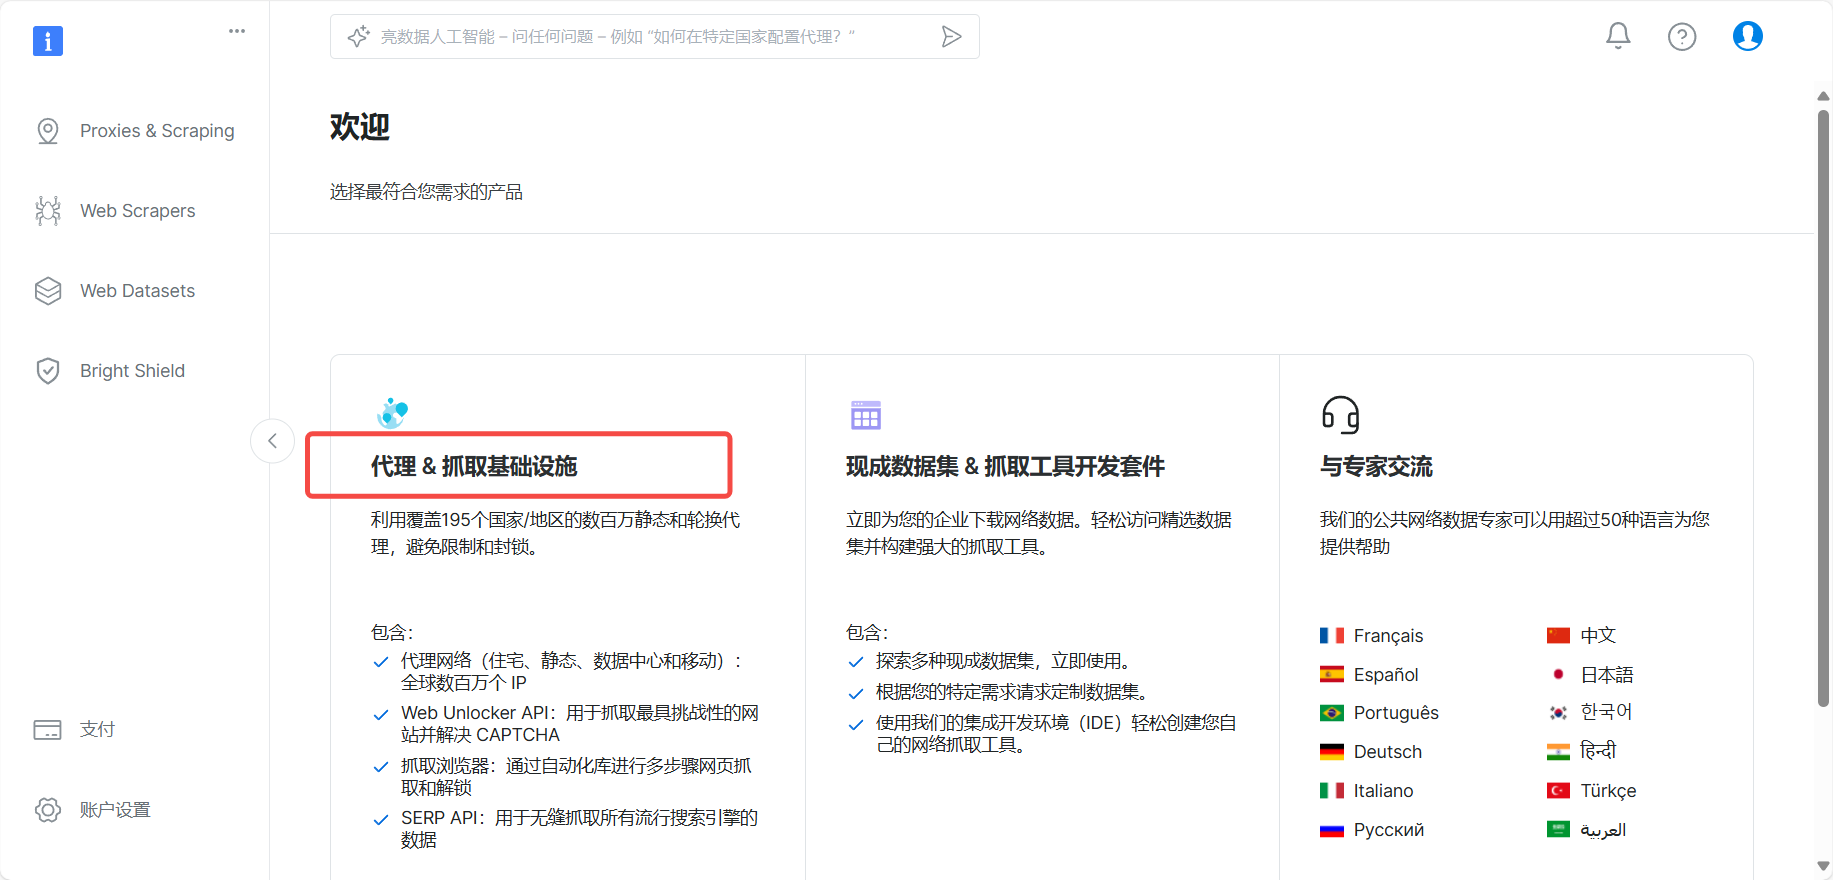1833x880 pixels.
Task: Click the French flag icon
Action: [x=1332, y=636]
